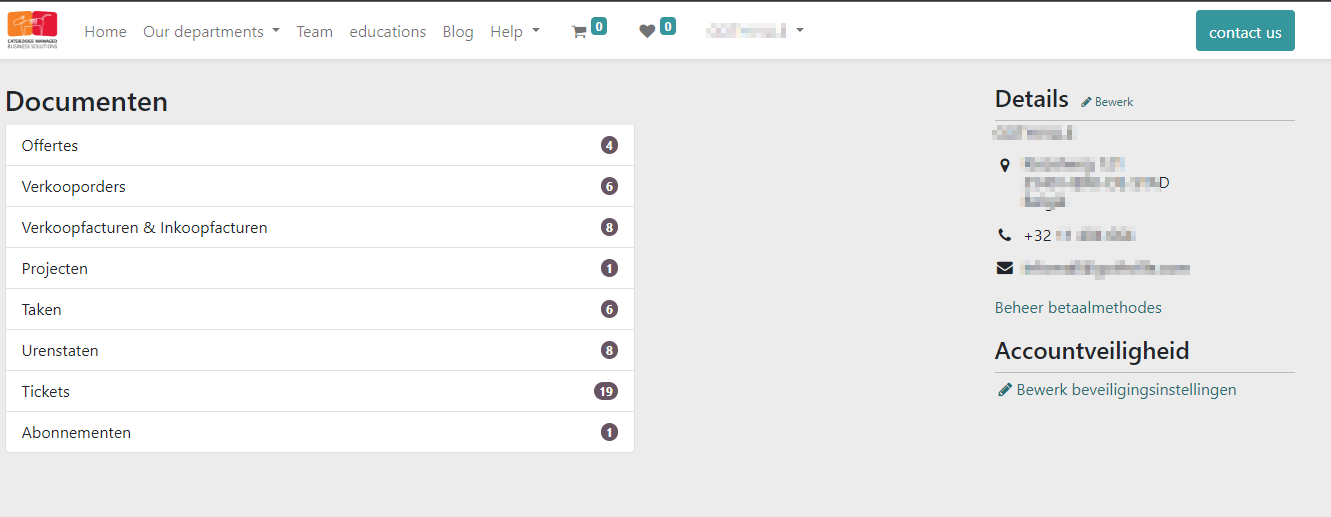
Task: Click the envelope email icon
Action: [x=1005, y=268]
